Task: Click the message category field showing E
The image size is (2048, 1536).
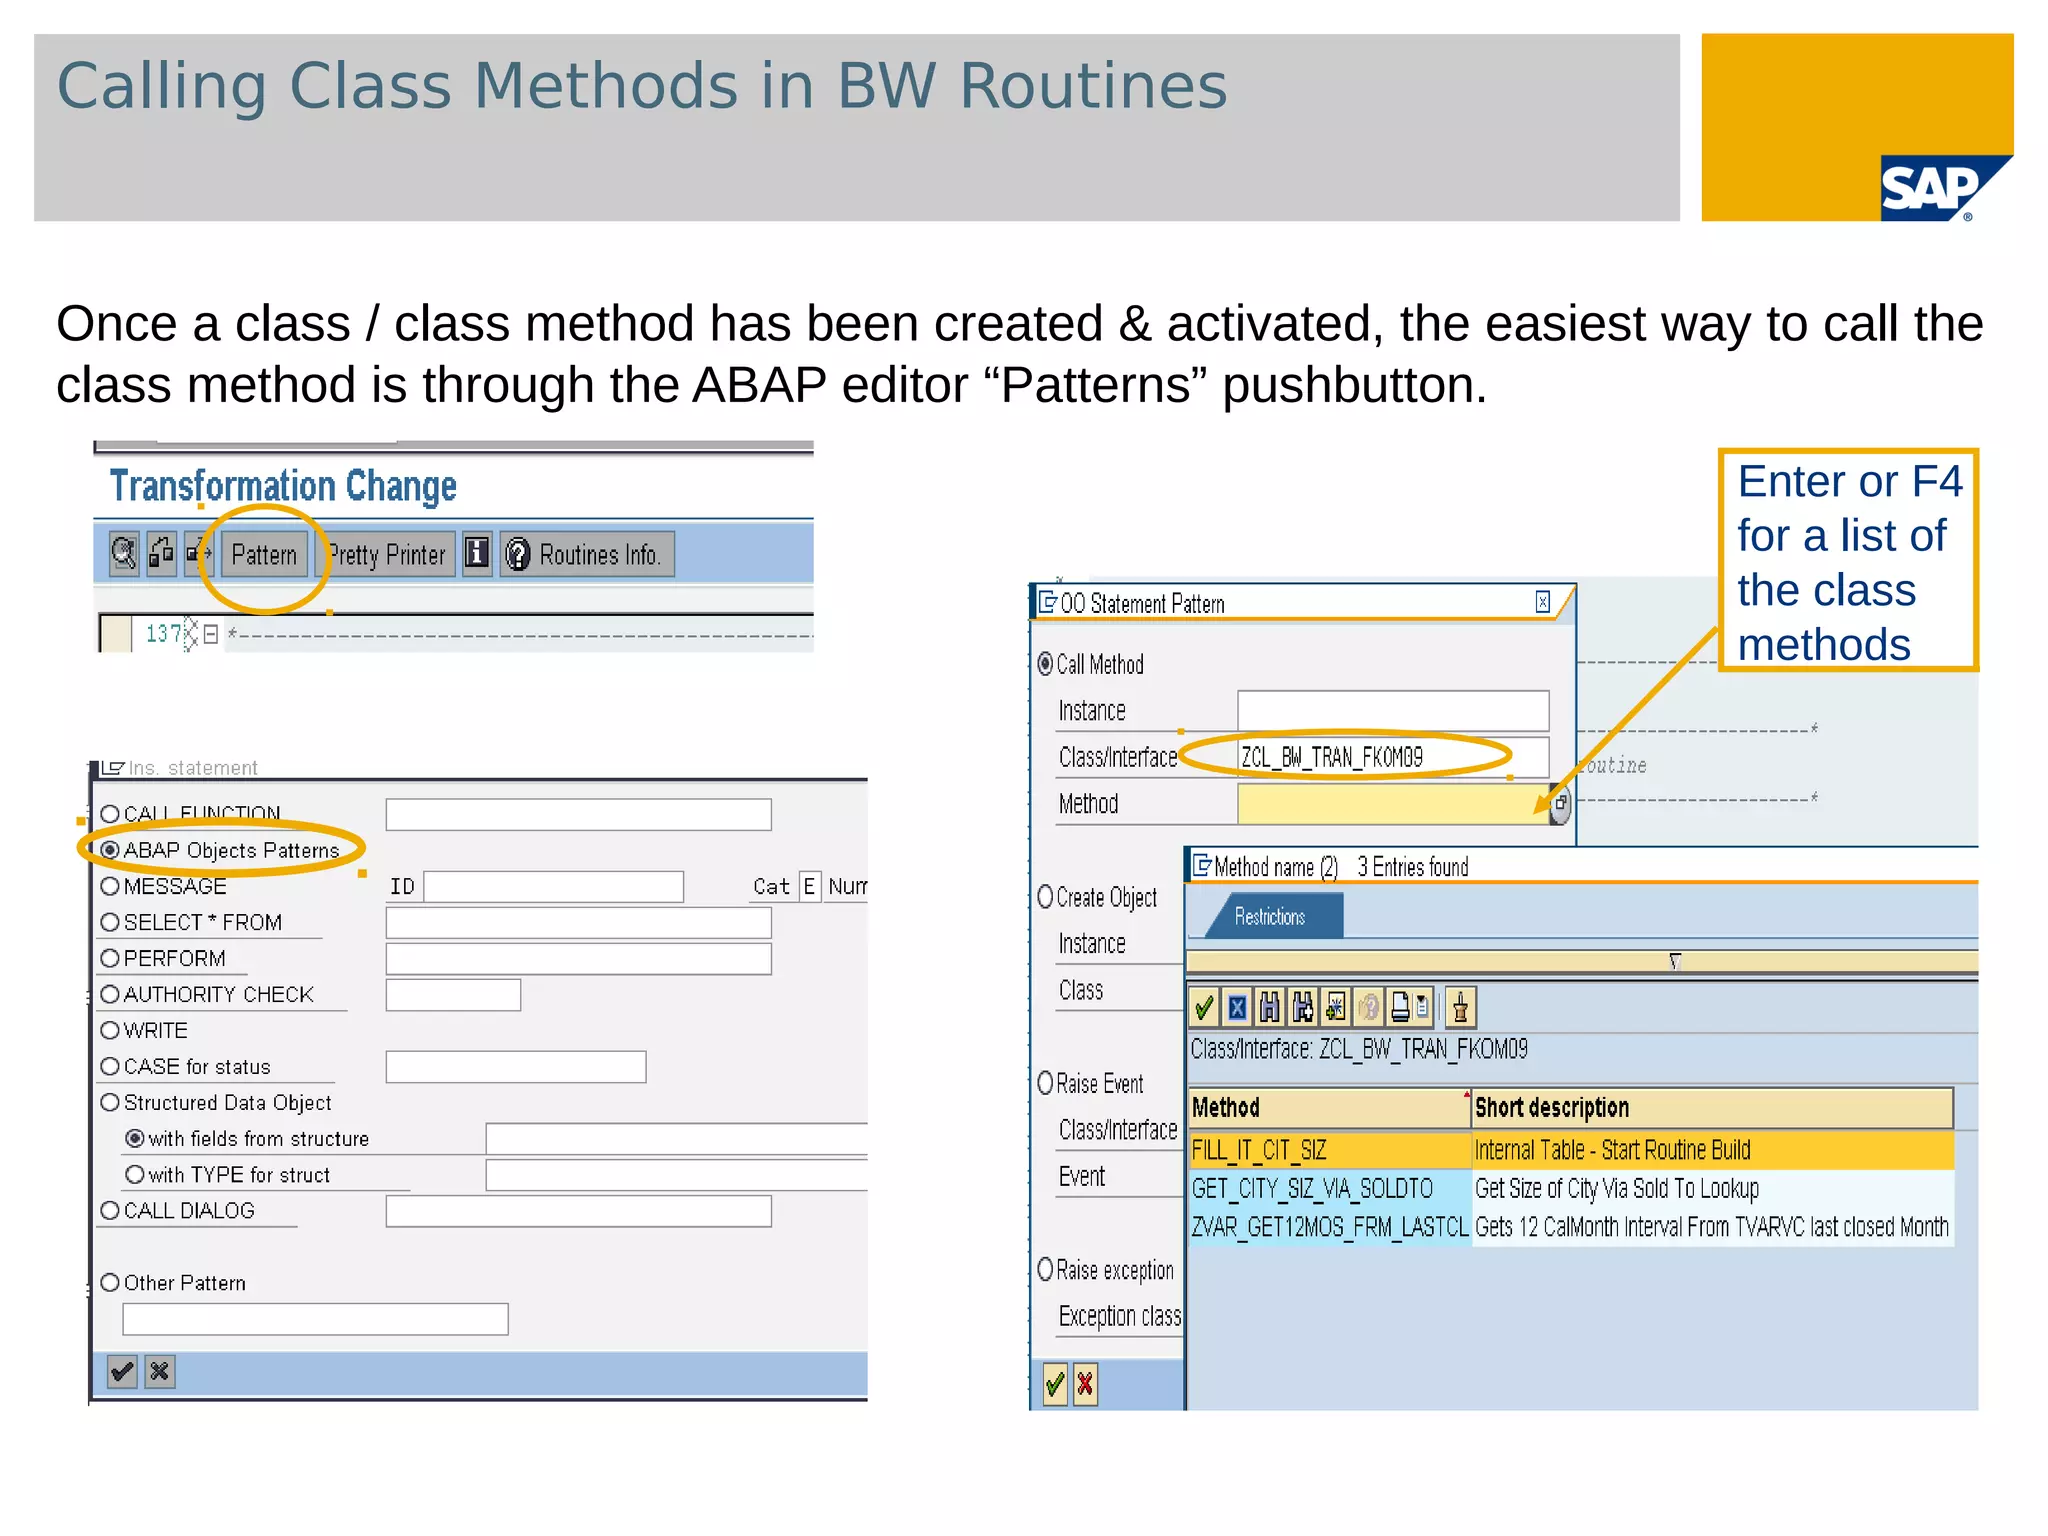Action: [809, 886]
